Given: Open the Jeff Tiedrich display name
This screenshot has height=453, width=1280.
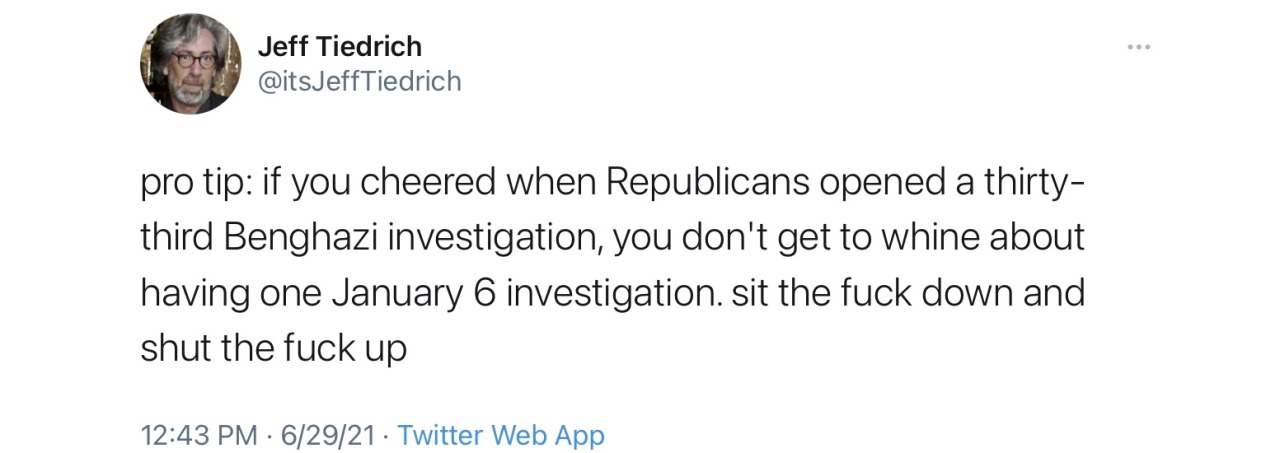Looking at the screenshot, I should [x=340, y=46].
